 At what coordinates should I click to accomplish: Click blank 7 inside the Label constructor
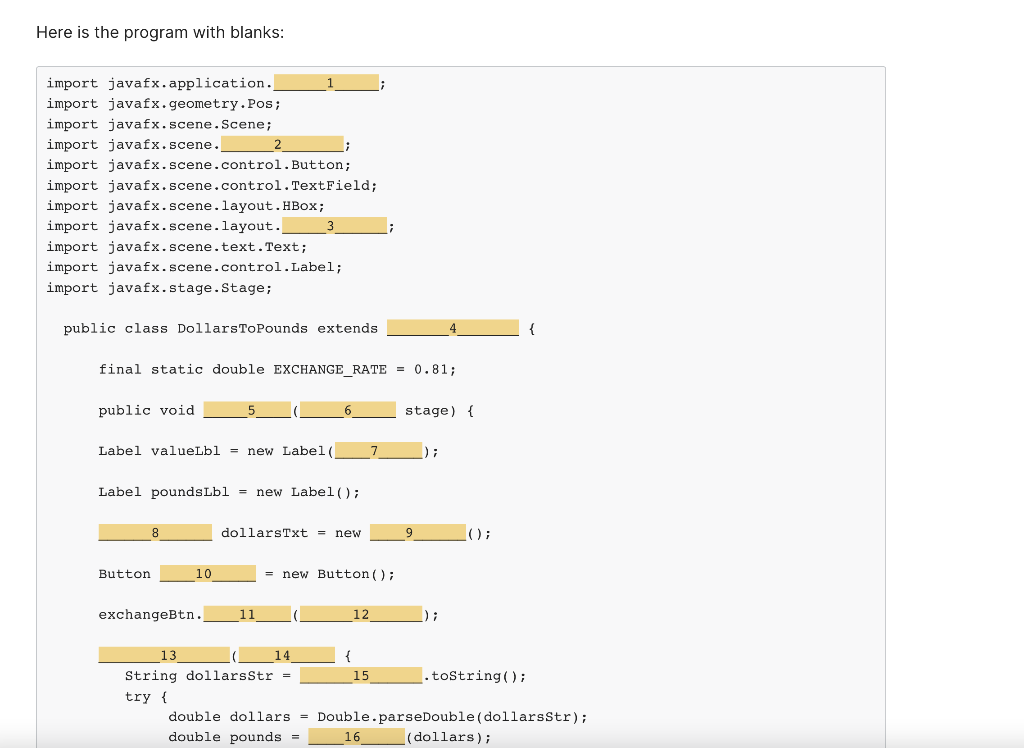(379, 451)
